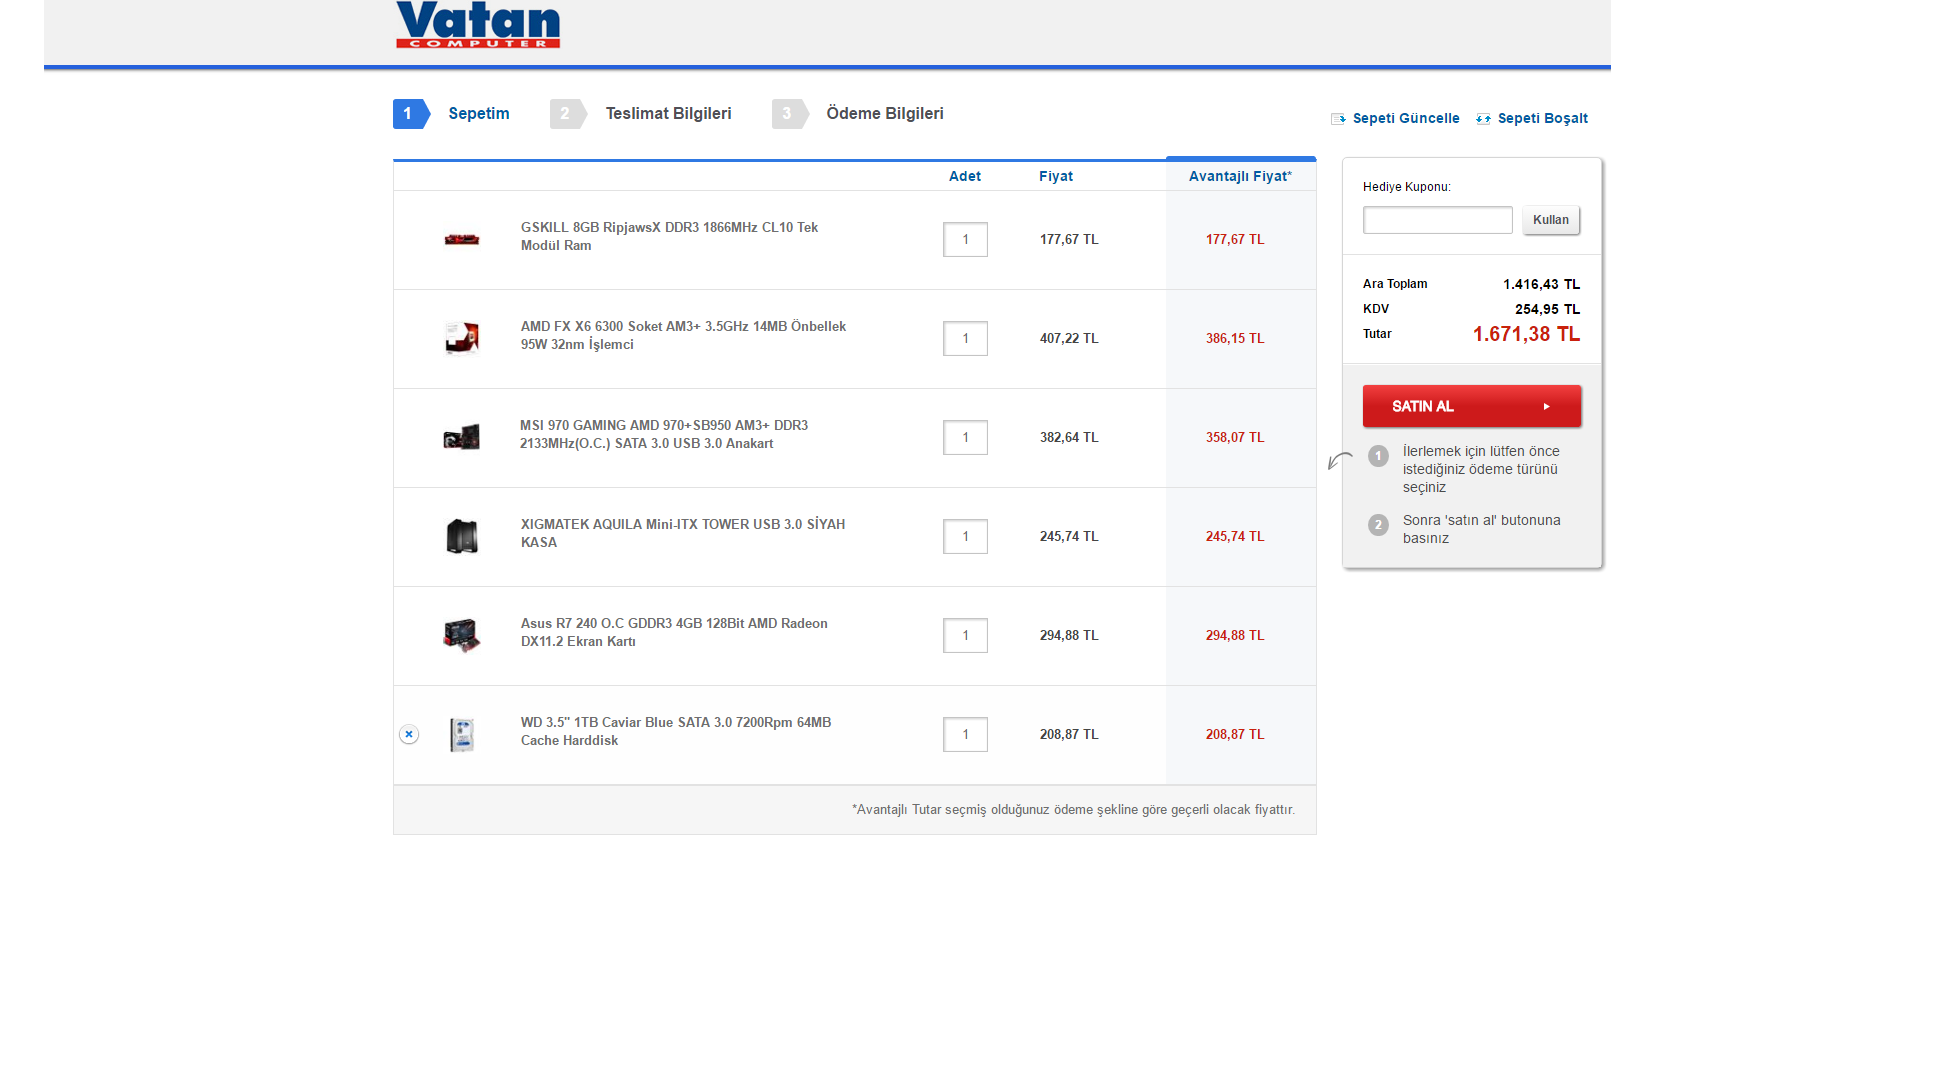This screenshot has height=1066, width=1936.
Task: Edit quantity for GSKILL 8GB RAM
Action: click(965, 240)
